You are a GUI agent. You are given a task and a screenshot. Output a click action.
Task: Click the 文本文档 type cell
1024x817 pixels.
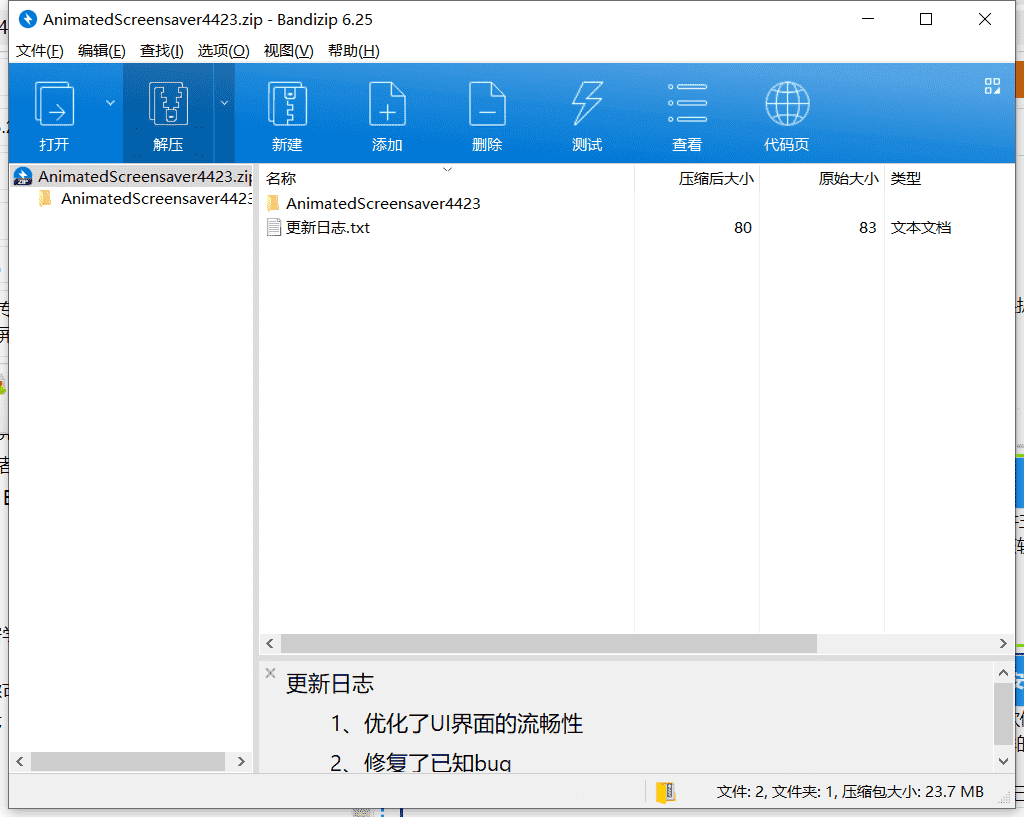click(921, 228)
